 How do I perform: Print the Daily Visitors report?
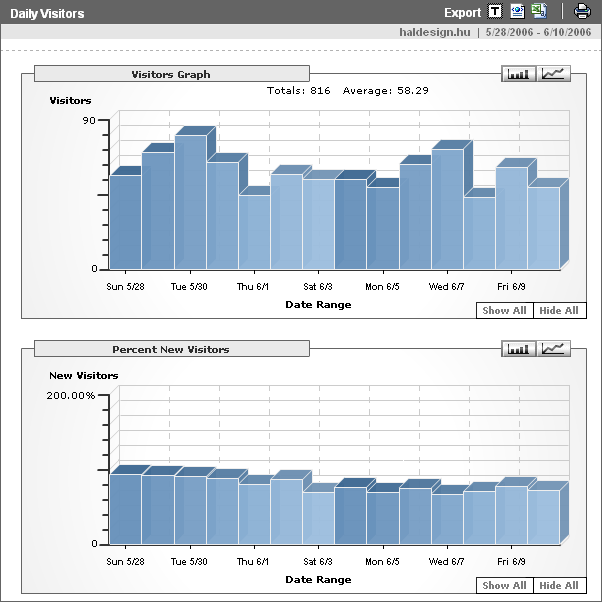(x=582, y=12)
